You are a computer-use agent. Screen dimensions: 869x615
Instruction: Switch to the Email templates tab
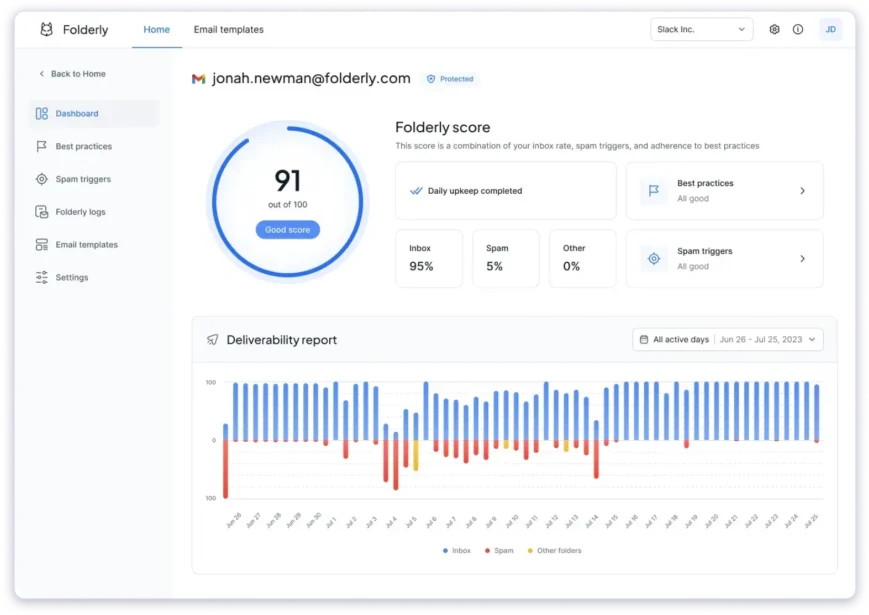tap(229, 30)
